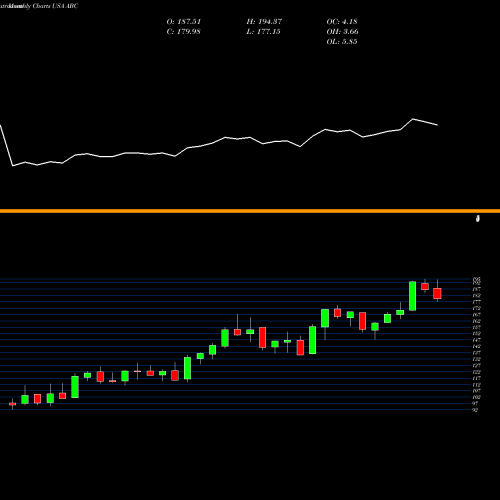Click the OH: 3.66 percentage reading
The height and width of the screenshot is (500, 500).
pos(342,32)
